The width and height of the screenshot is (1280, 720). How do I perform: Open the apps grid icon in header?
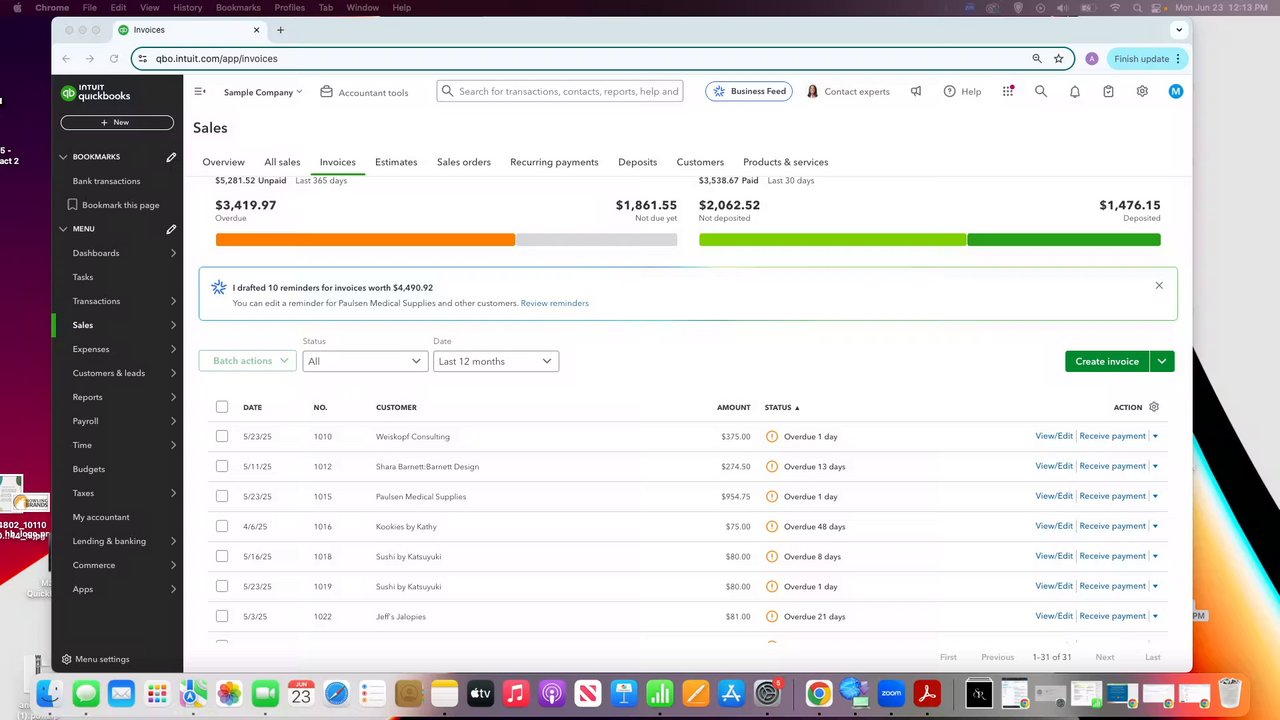pos(1008,91)
